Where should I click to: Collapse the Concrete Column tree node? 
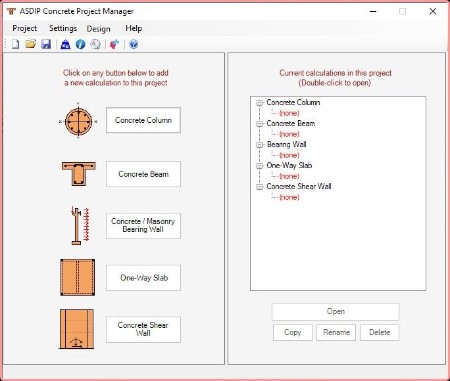[259, 103]
